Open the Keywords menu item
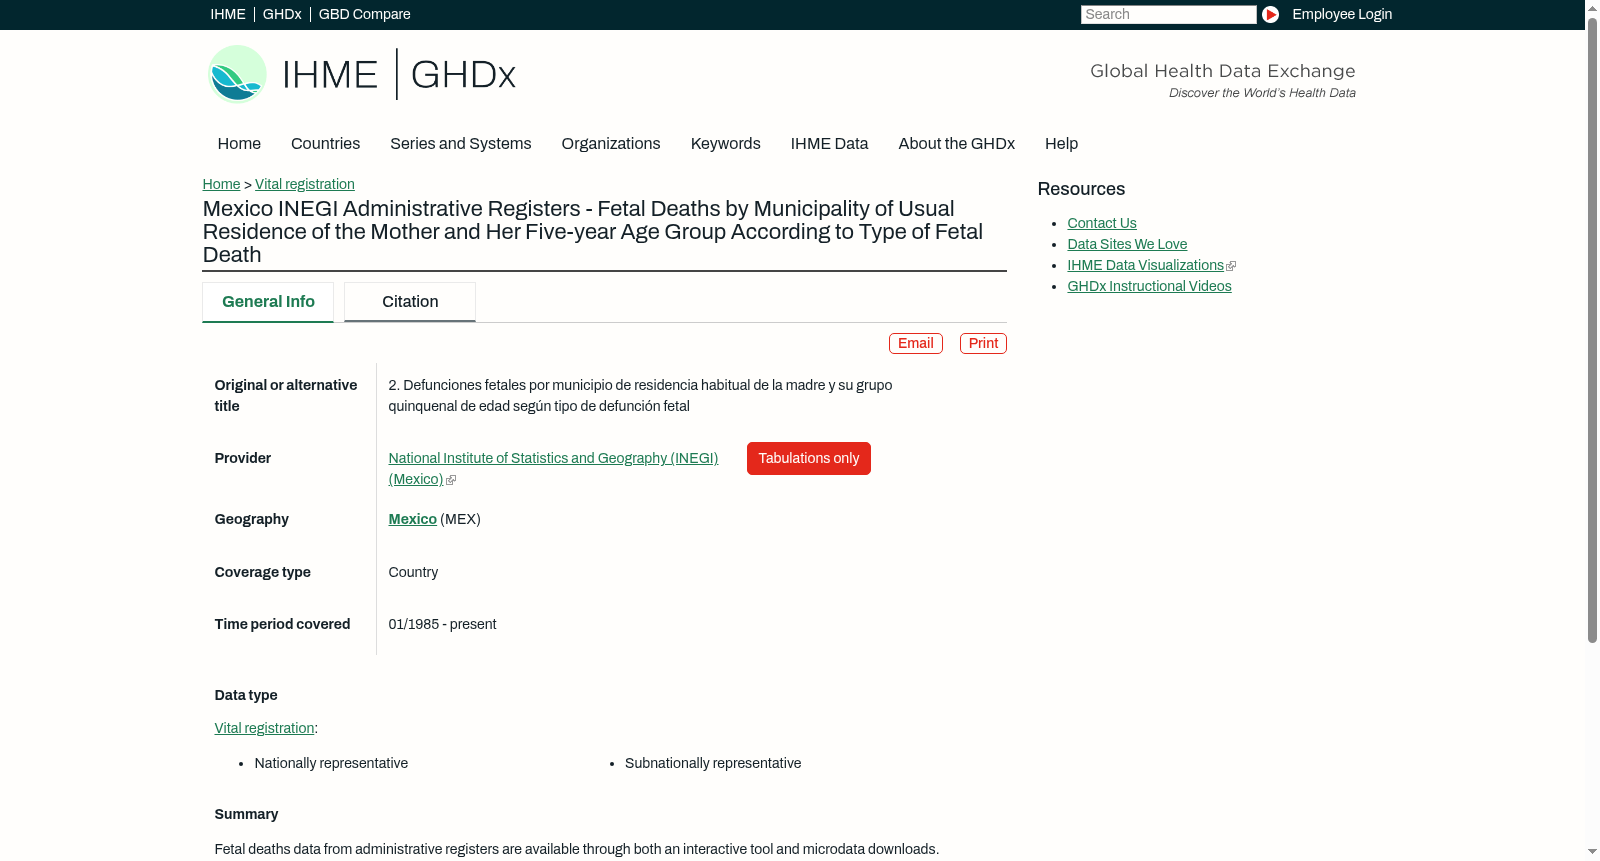The image size is (1600, 861). click(726, 144)
